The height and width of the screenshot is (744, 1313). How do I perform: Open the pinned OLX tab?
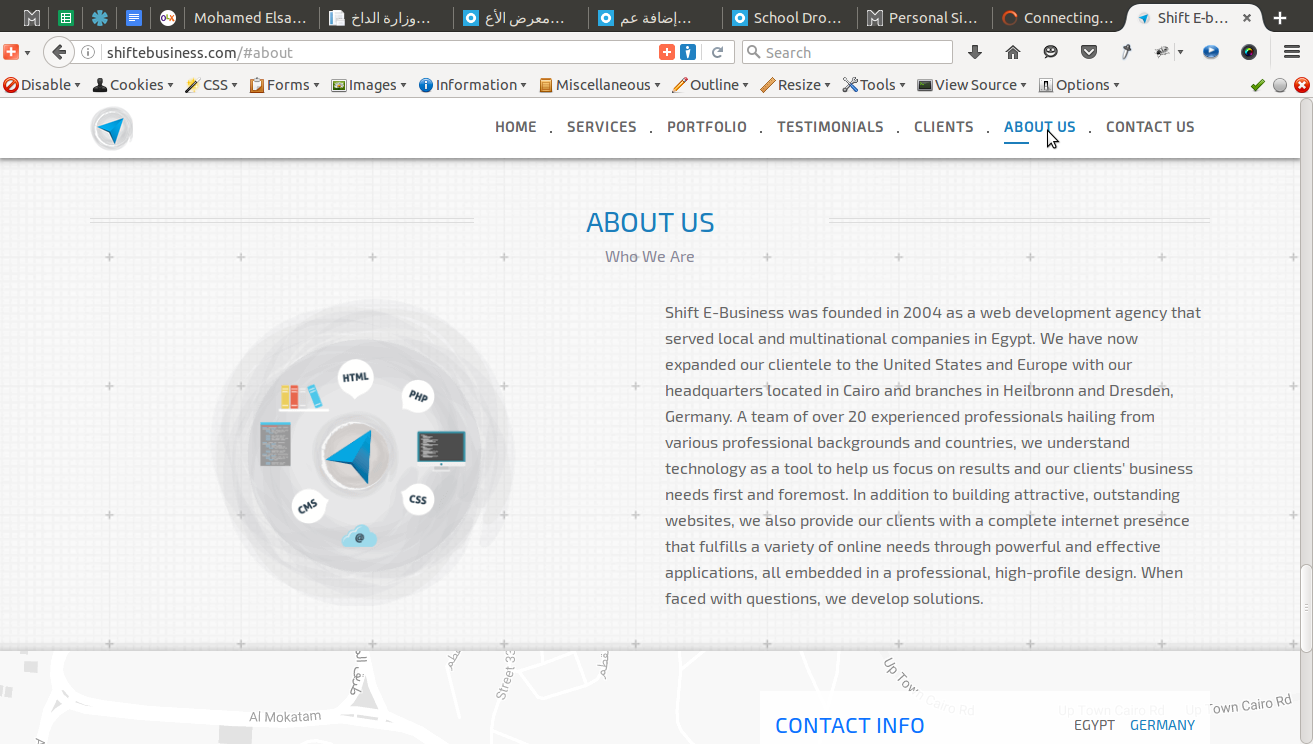[x=167, y=18]
